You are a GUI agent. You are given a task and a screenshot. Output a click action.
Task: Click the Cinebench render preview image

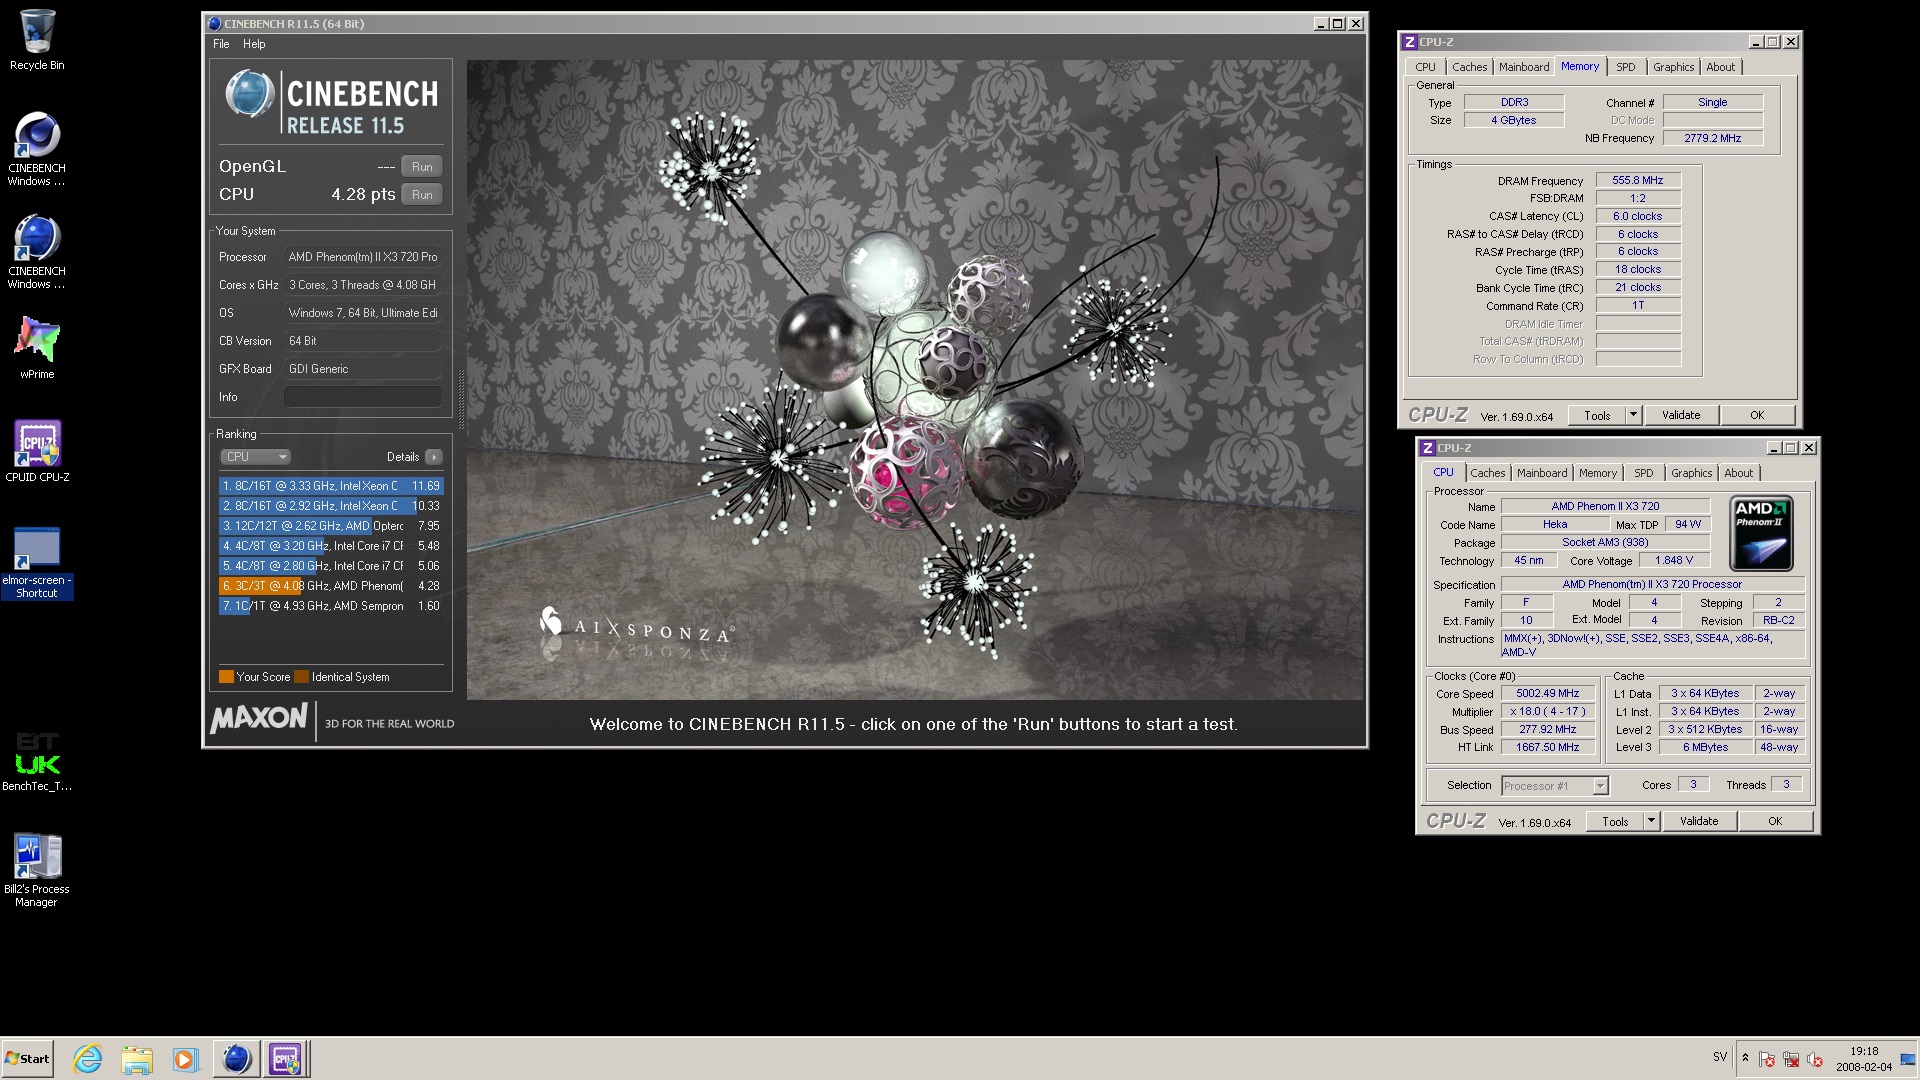coord(915,380)
